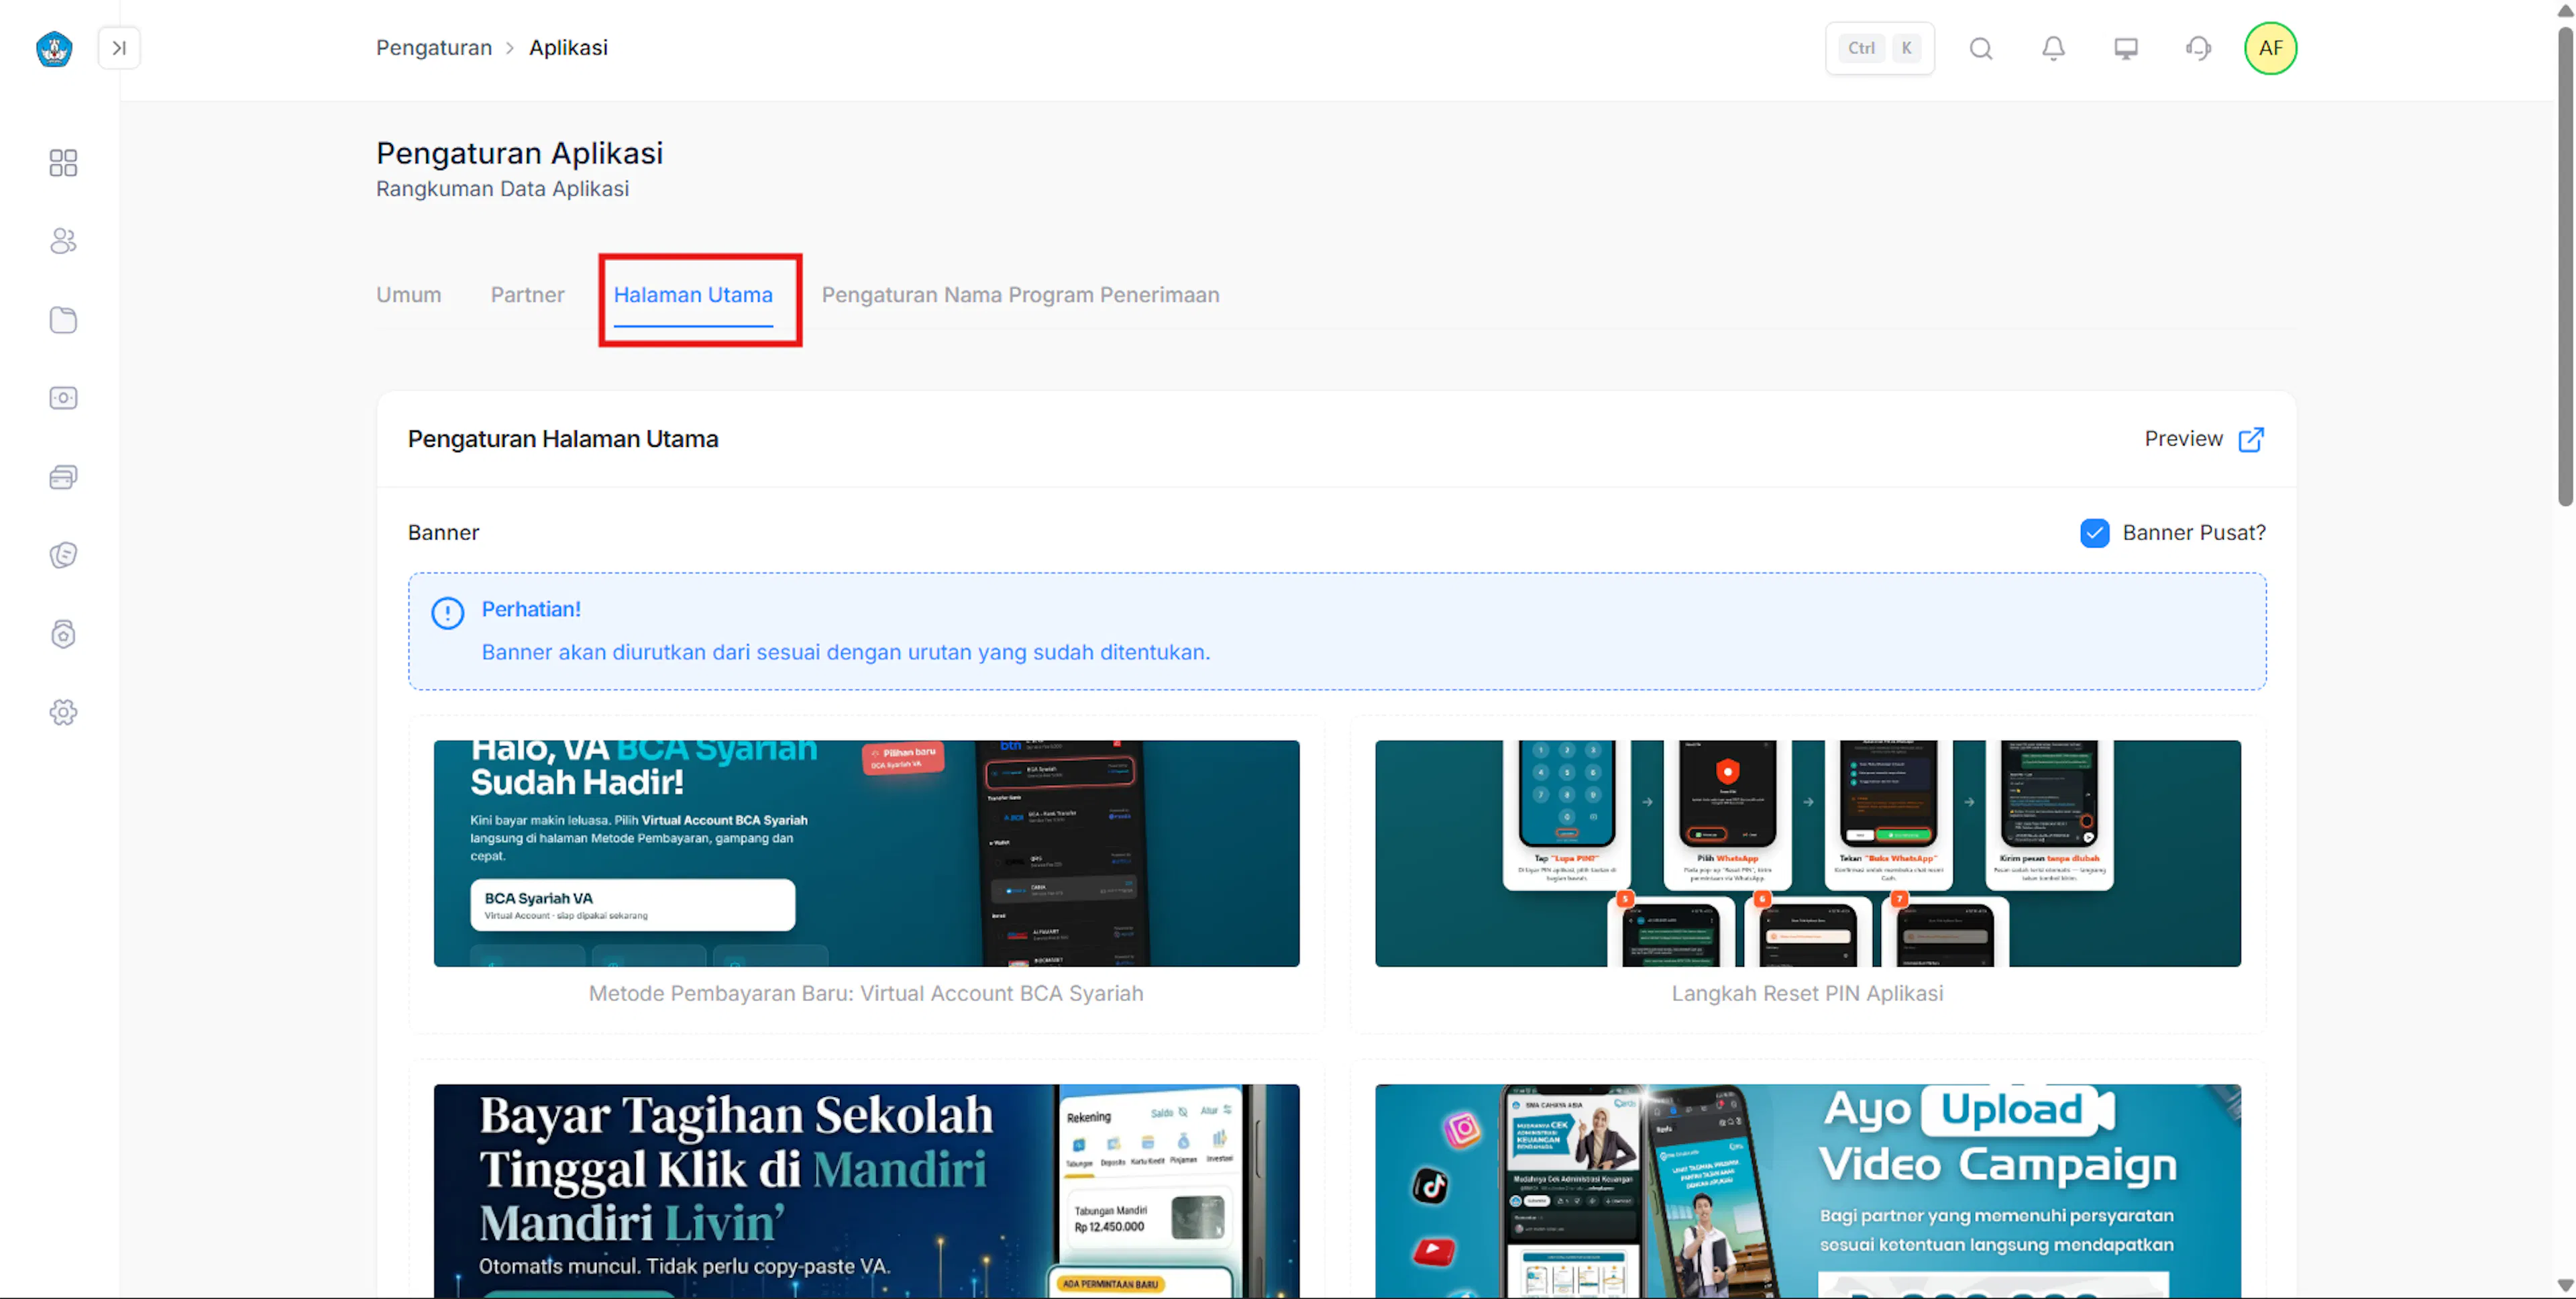
Task: Click the app logo in the sidebar
Action: click(54, 48)
